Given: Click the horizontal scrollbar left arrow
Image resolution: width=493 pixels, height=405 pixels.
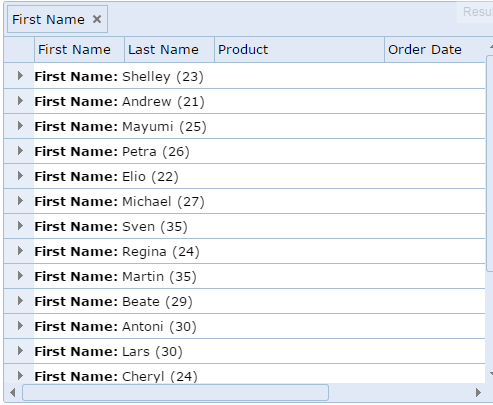Looking at the screenshot, I should (x=13, y=392).
